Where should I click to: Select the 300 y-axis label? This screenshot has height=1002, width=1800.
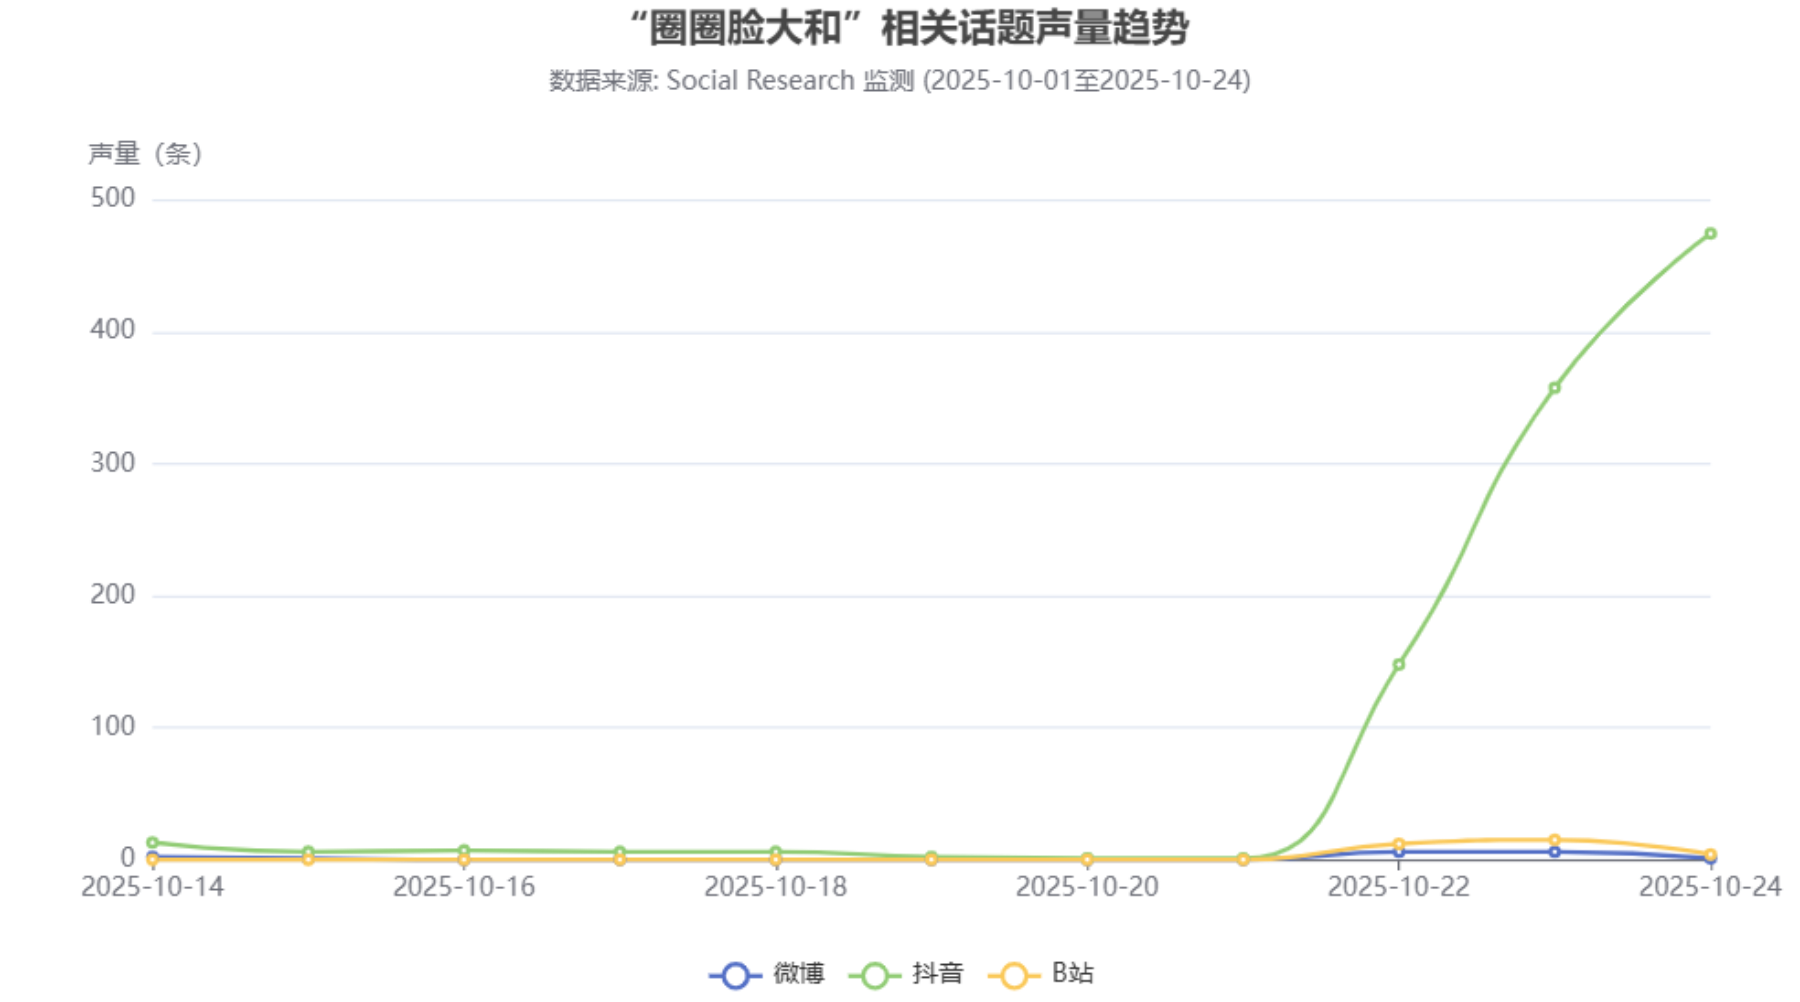point(113,463)
